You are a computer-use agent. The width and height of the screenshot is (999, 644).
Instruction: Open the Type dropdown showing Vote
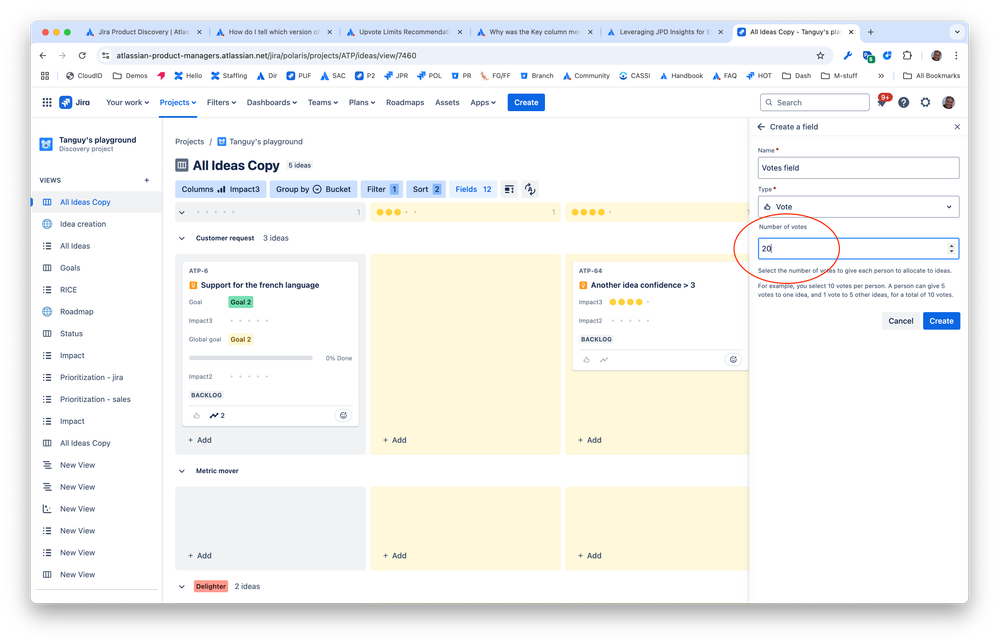858,207
